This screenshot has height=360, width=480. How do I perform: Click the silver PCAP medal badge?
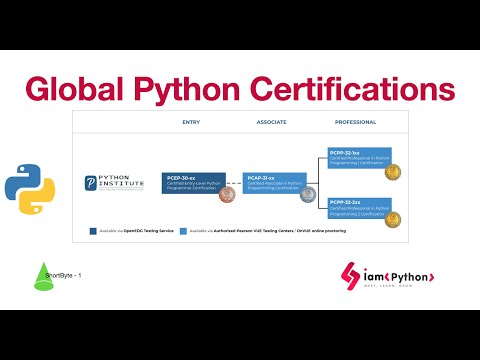pos(308,194)
